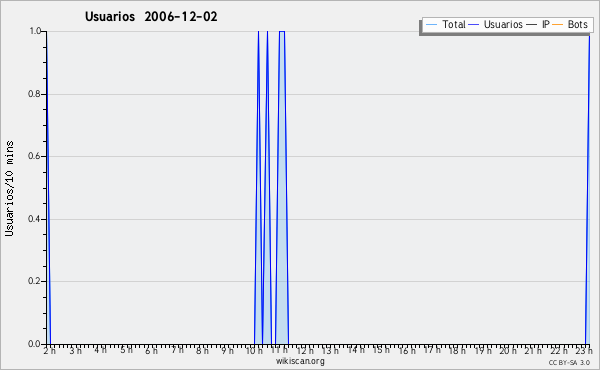This screenshot has height=370, width=600.
Task: Click the 6 h x-axis label
Action: [x=152, y=350]
